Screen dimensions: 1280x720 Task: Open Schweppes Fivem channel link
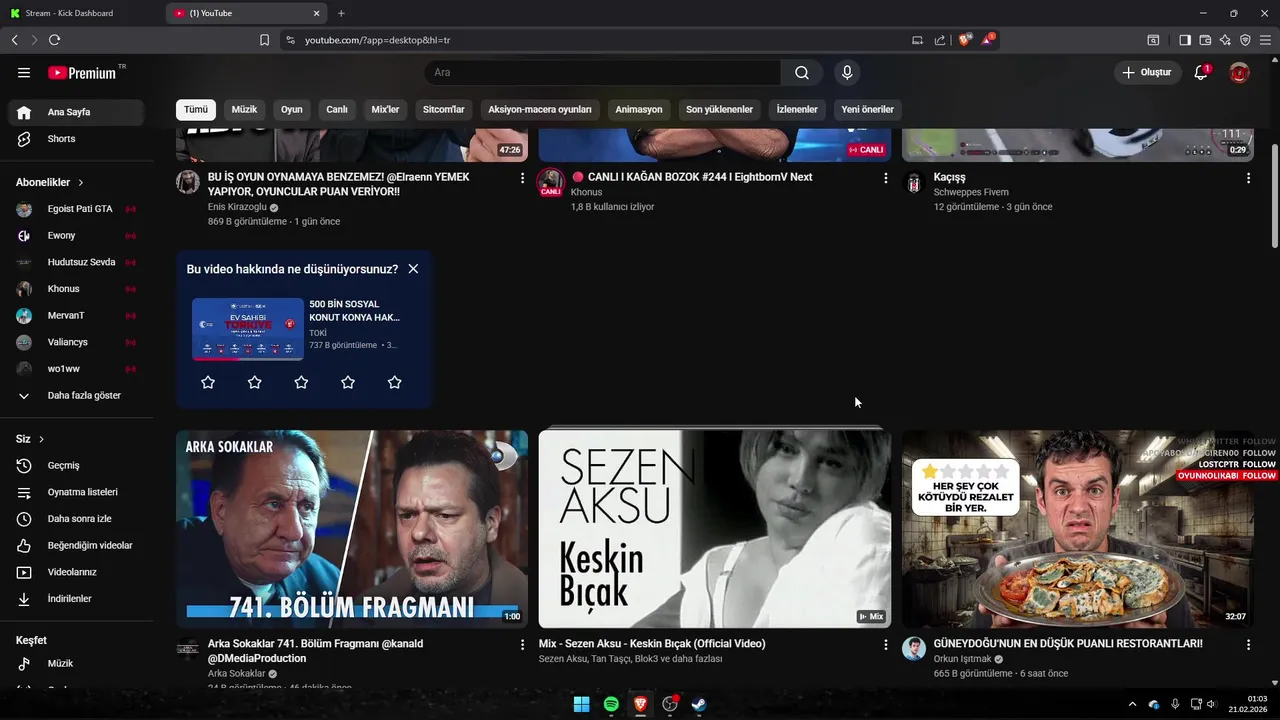[971, 192]
